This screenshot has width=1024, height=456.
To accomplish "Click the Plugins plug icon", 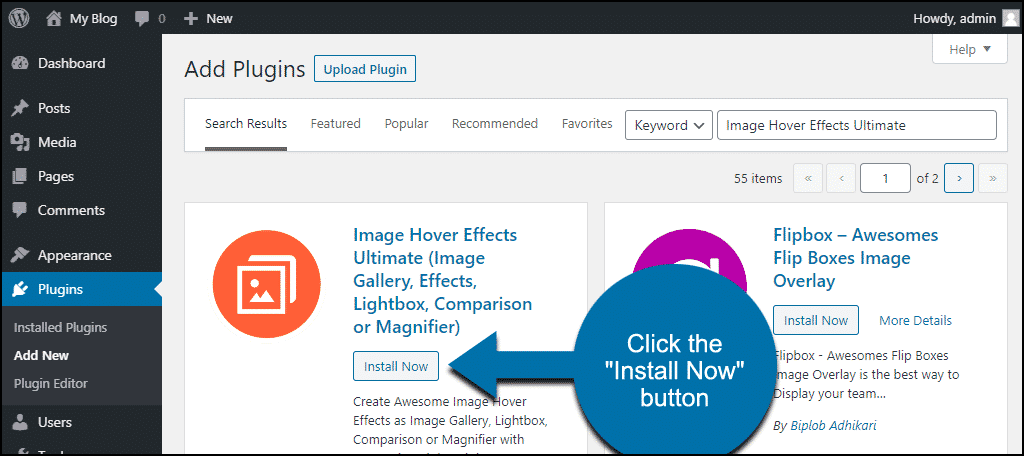I will pyautogui.click(x=21, y=289).
